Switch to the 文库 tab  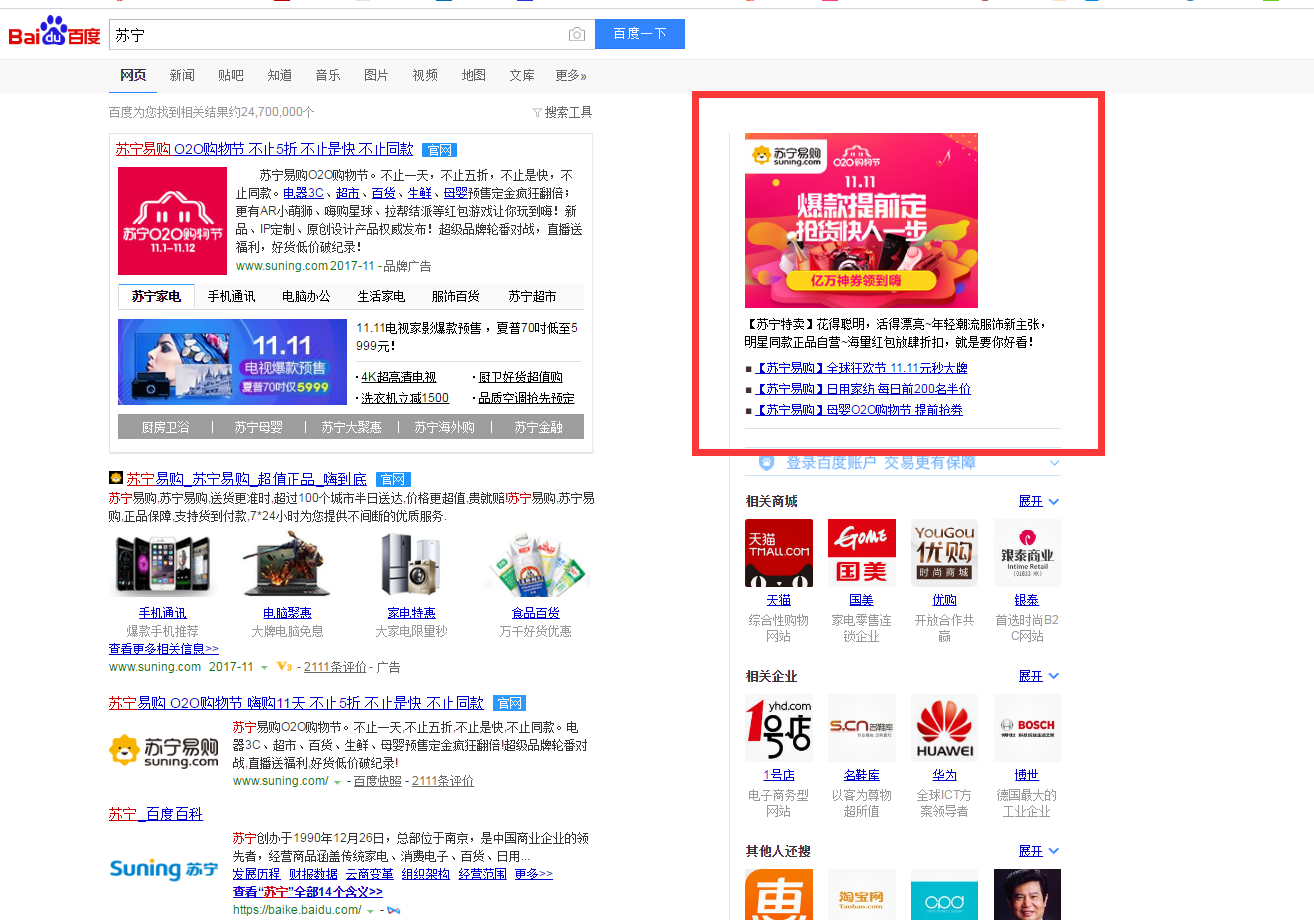[522, 75]
